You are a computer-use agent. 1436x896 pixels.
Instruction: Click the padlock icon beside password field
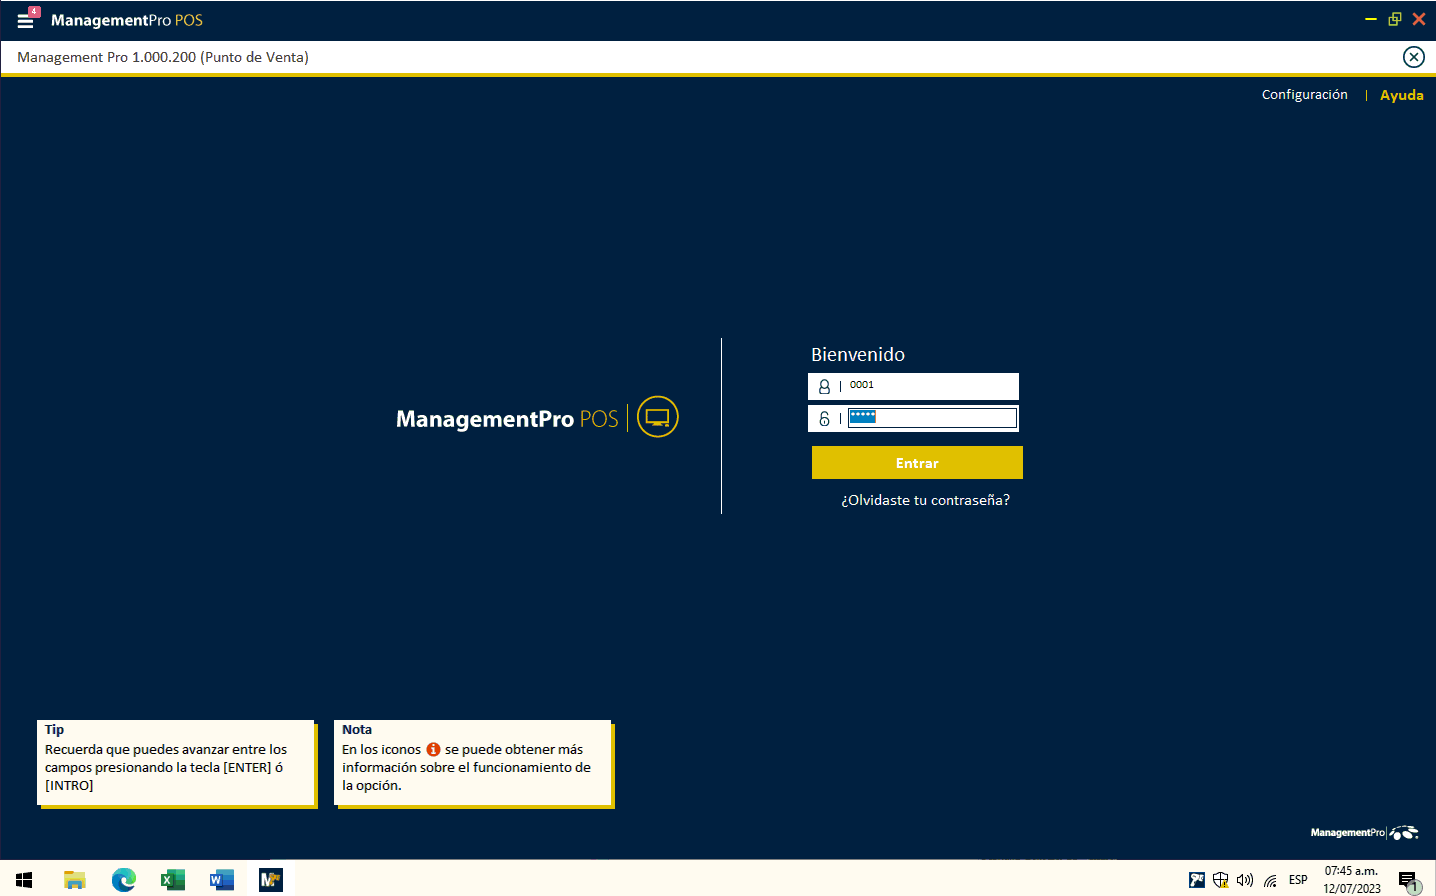point(824,419)
